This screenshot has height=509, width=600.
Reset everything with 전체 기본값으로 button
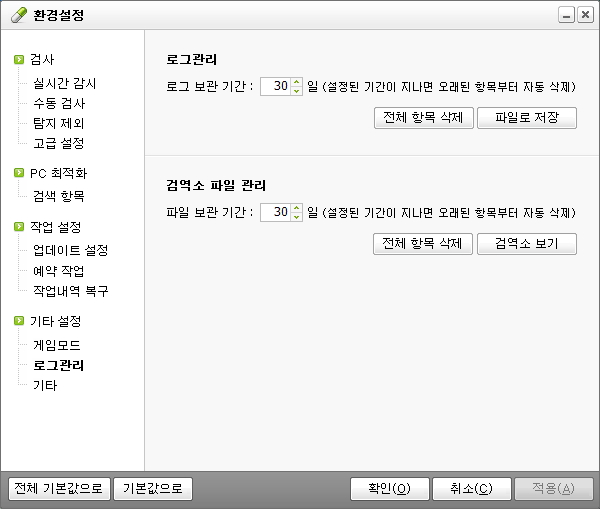pyautogui.click(x=57, y=489)
